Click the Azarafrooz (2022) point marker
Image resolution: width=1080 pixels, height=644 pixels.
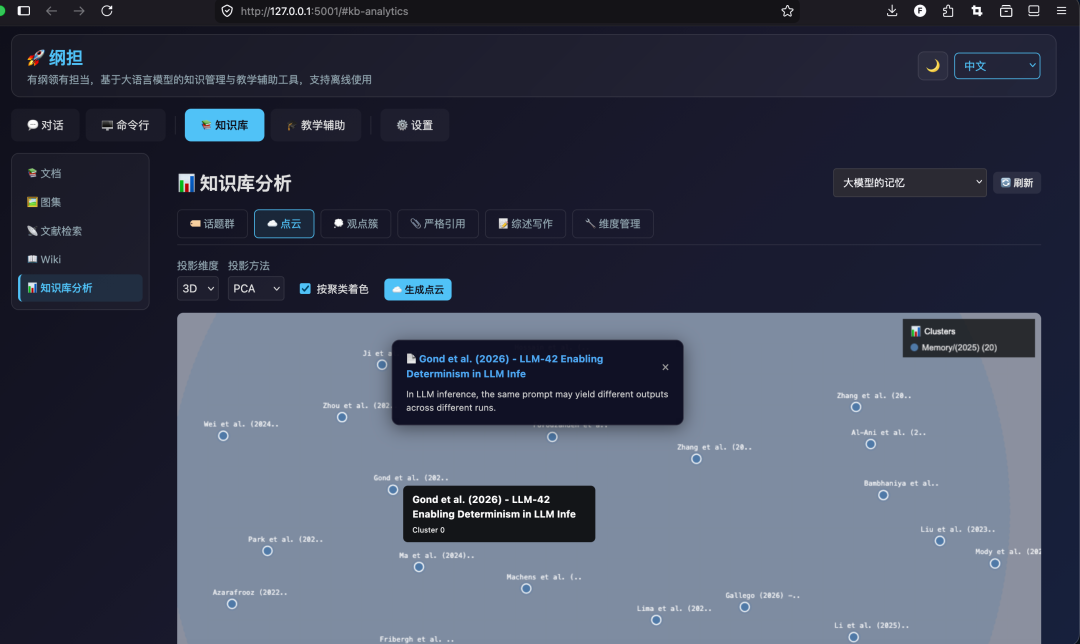point(232,604)
